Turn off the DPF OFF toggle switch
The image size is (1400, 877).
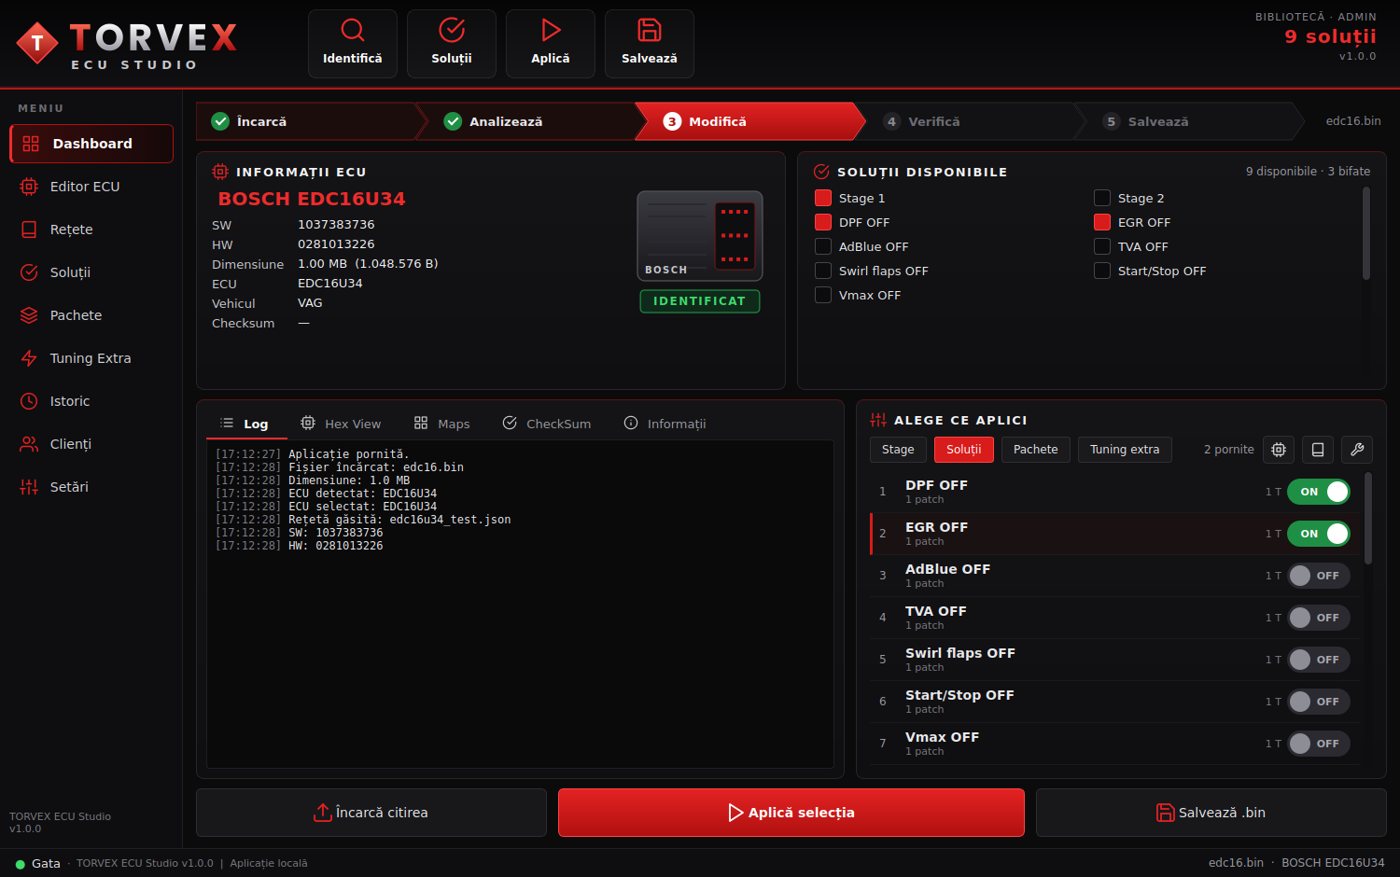1319,492
